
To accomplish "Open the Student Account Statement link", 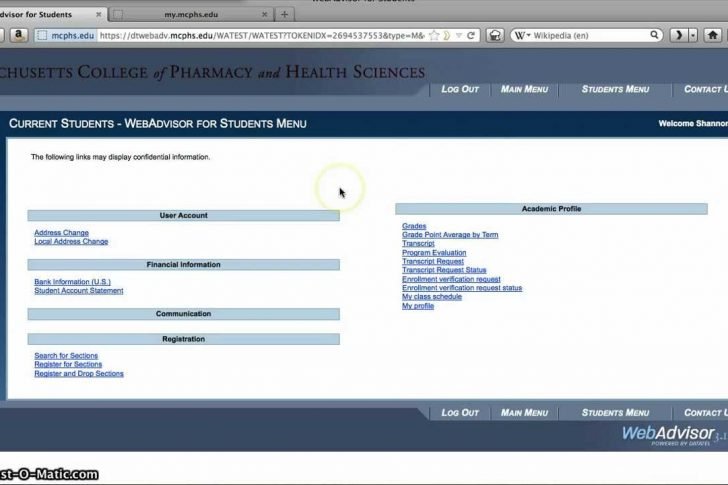I will coord(79,291).
